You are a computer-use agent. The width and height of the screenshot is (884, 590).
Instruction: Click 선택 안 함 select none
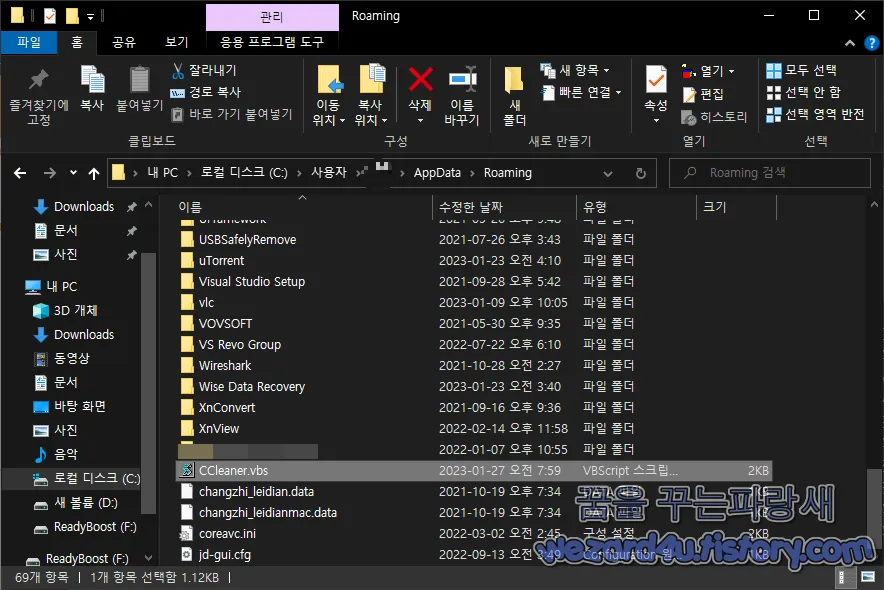coord(803,92)
